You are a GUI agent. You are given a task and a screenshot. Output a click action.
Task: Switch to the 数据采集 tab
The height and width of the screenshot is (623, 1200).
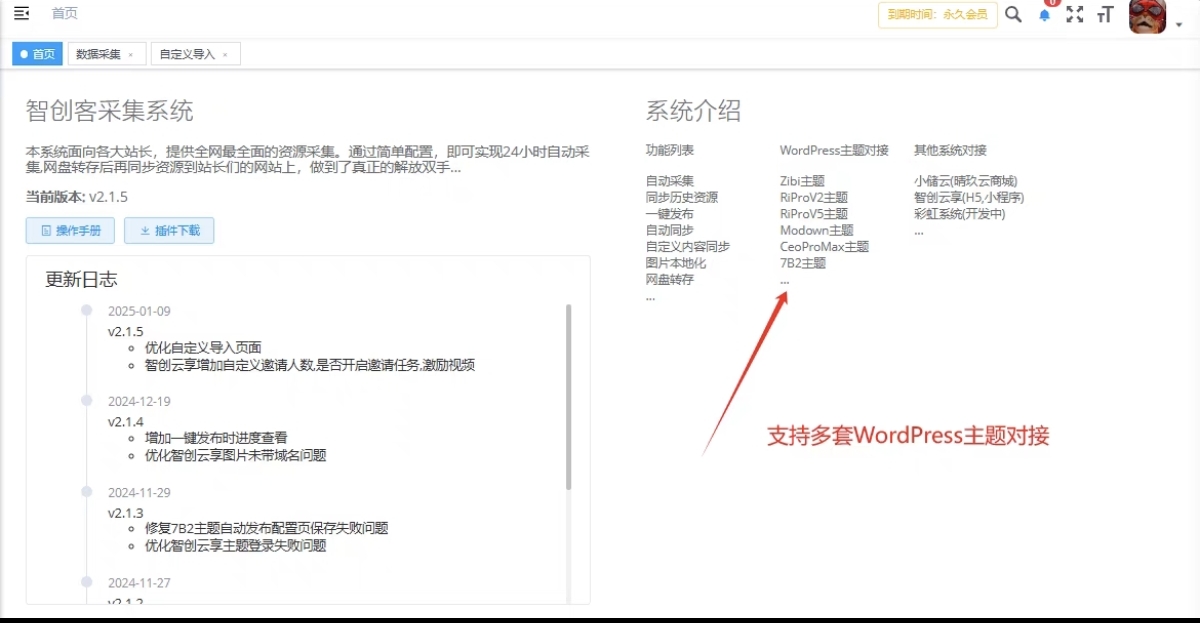[100, 53]
